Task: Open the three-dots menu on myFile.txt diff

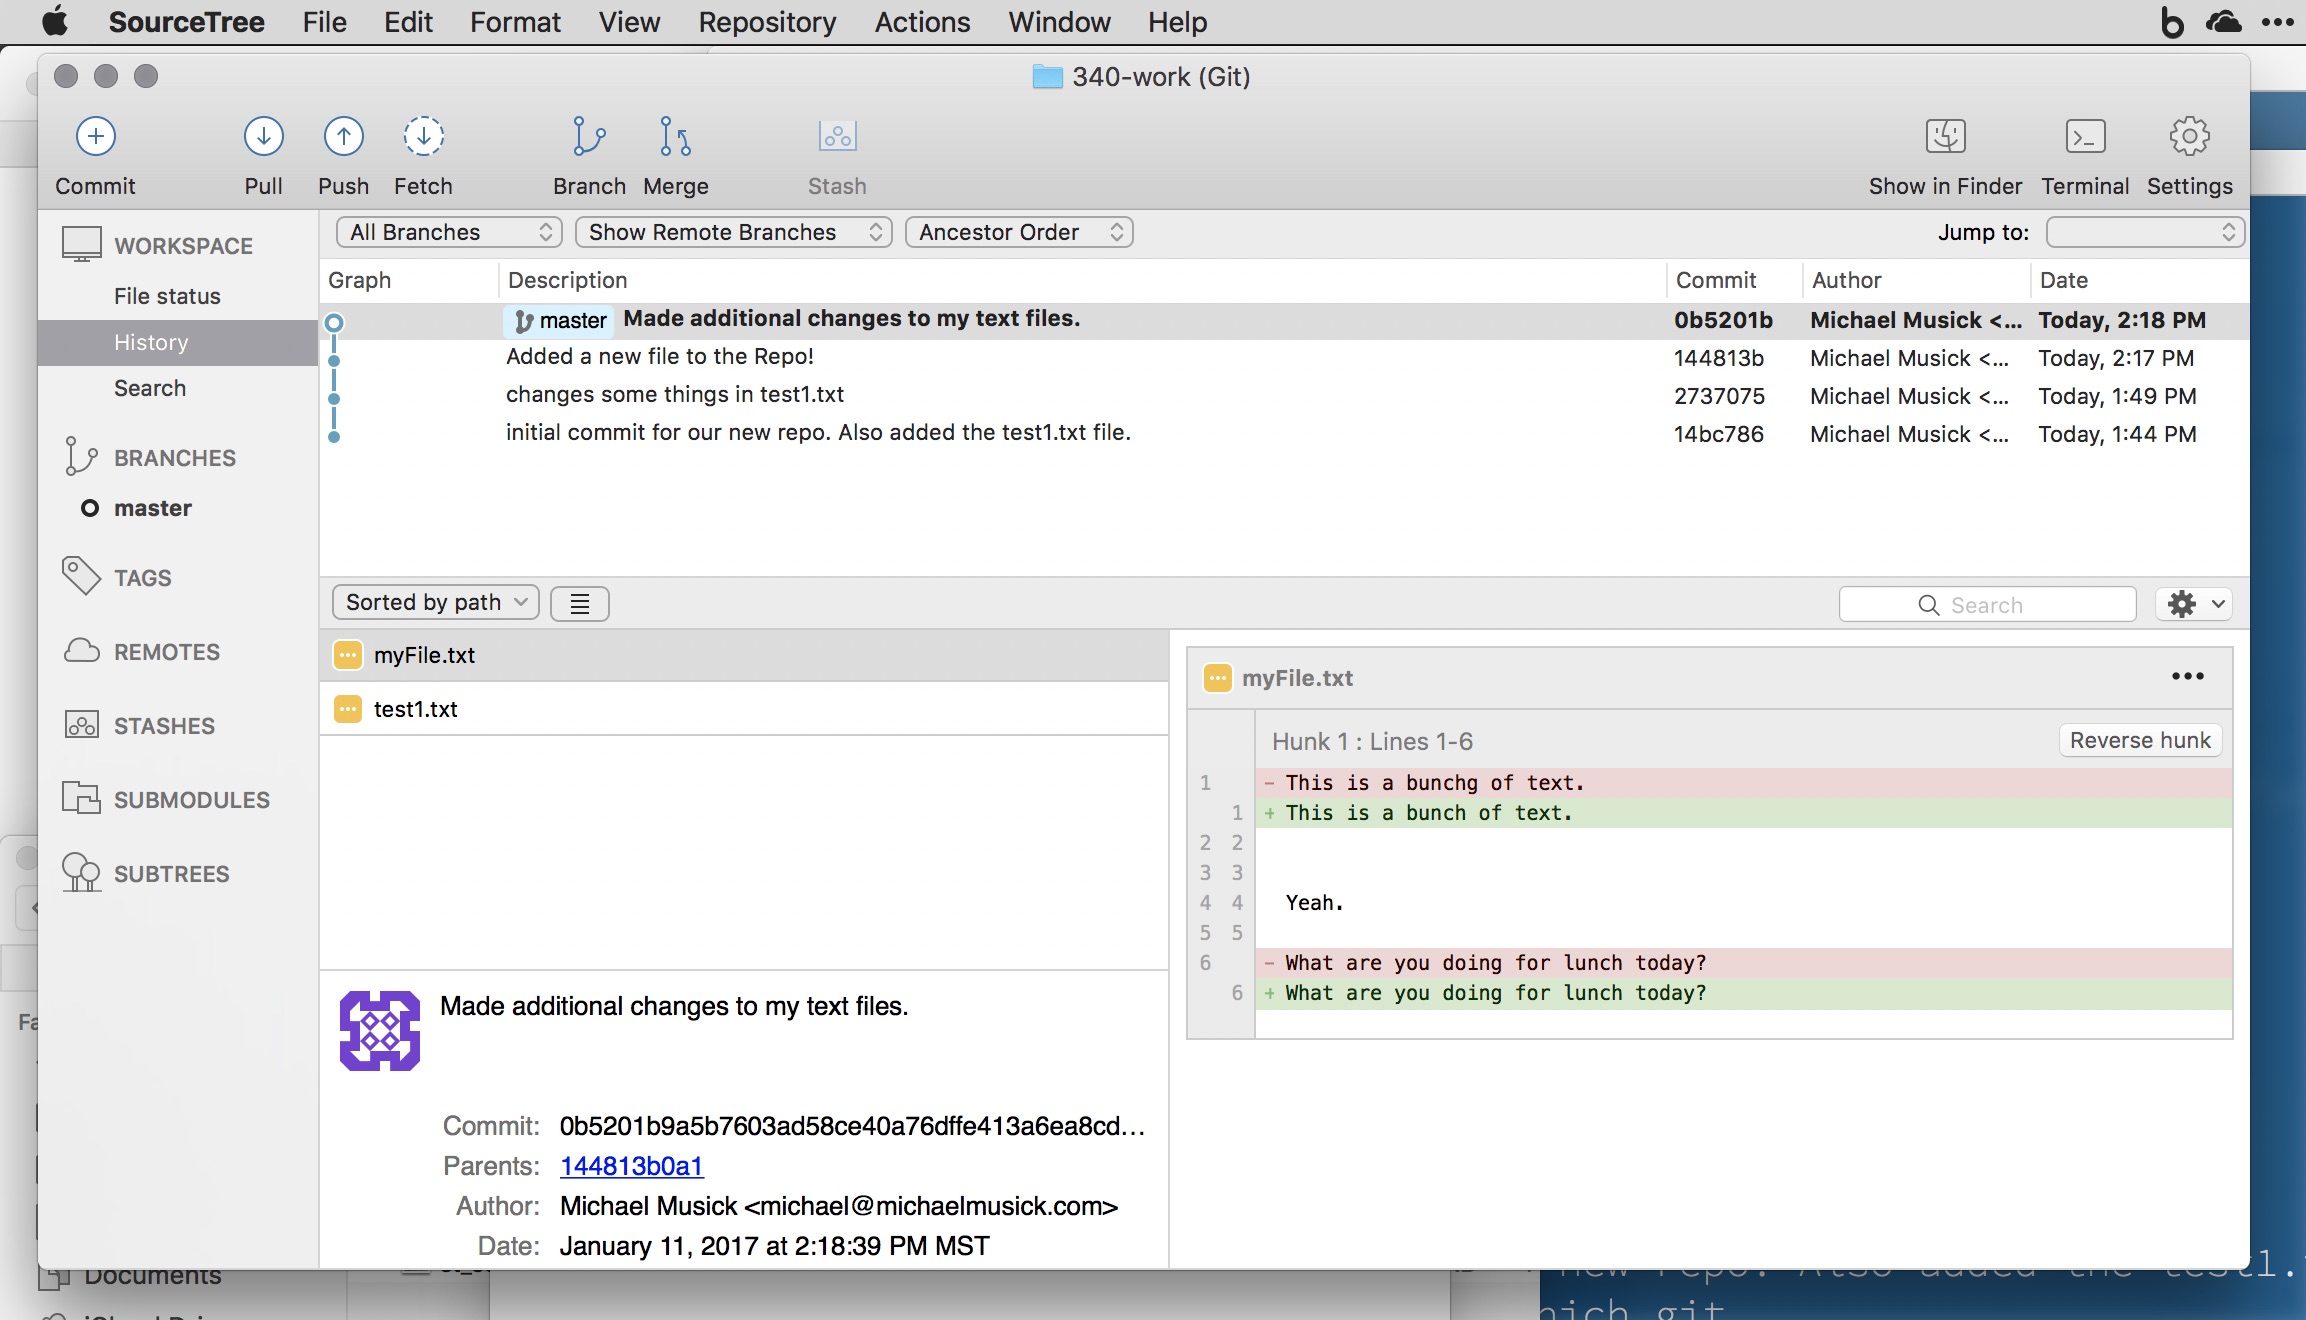Action: click(x=2187, y=676)
